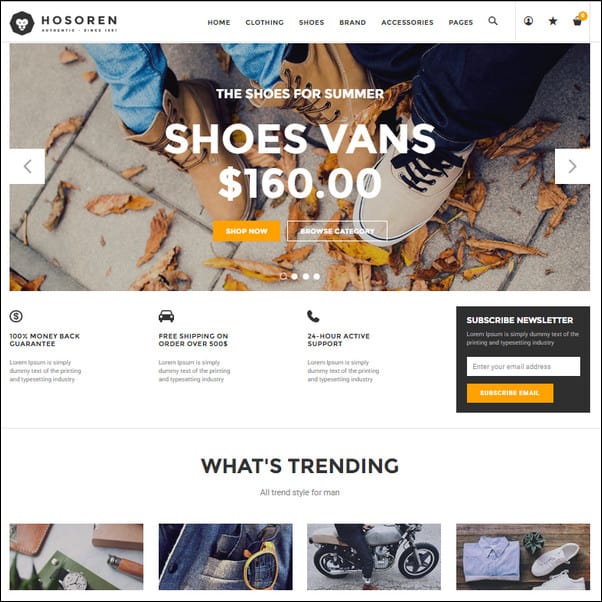The width and height of the screenshot is (602, 602).
Task: Click the free shipping car icon
Action: point(166,316)
